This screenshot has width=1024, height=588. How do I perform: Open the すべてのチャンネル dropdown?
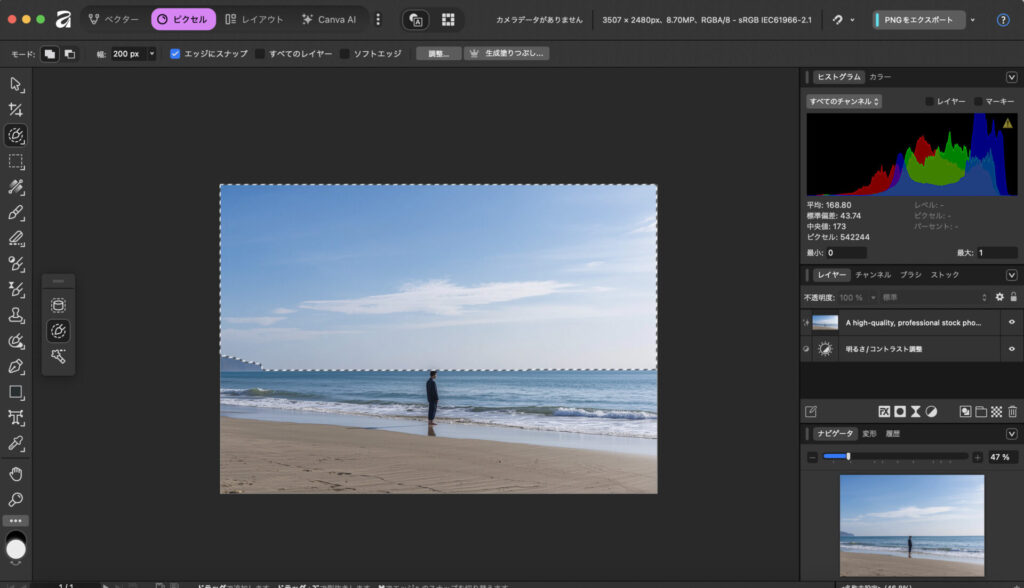point(844,101)
